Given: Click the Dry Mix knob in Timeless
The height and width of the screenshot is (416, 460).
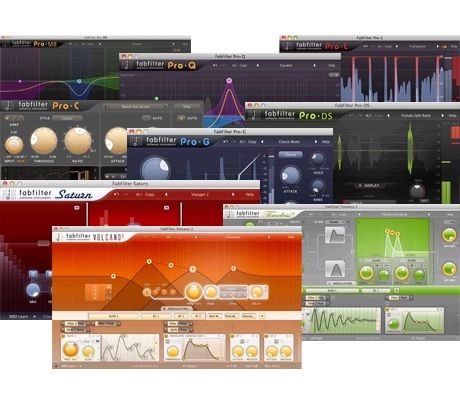Looking at the screenshot, I should click(449, 235).
